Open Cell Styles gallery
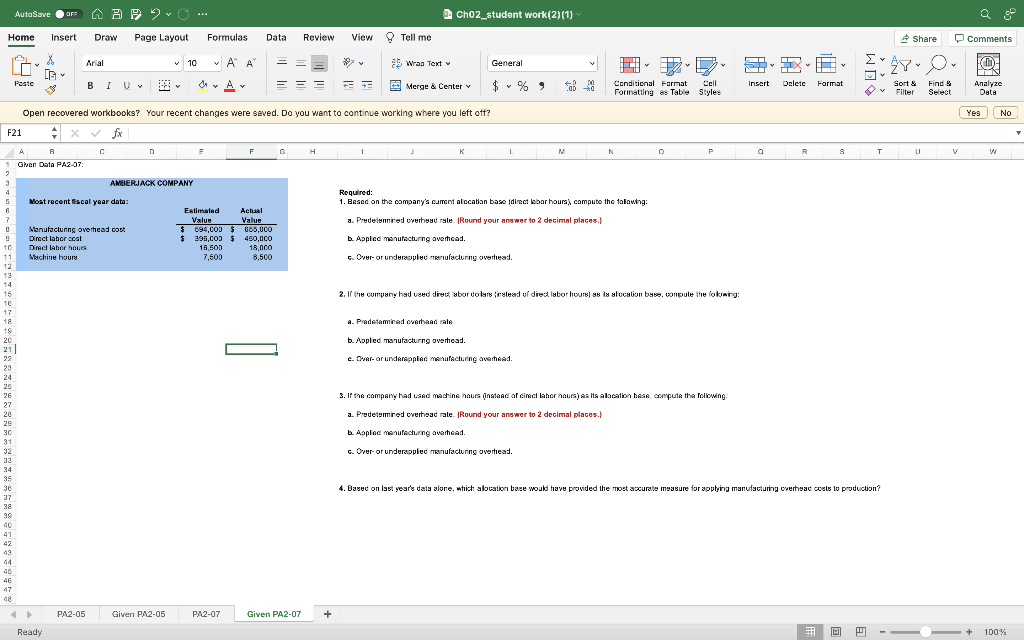This screenshot has width=1024, height=640. pyautogui.click(x=709, y=76)
